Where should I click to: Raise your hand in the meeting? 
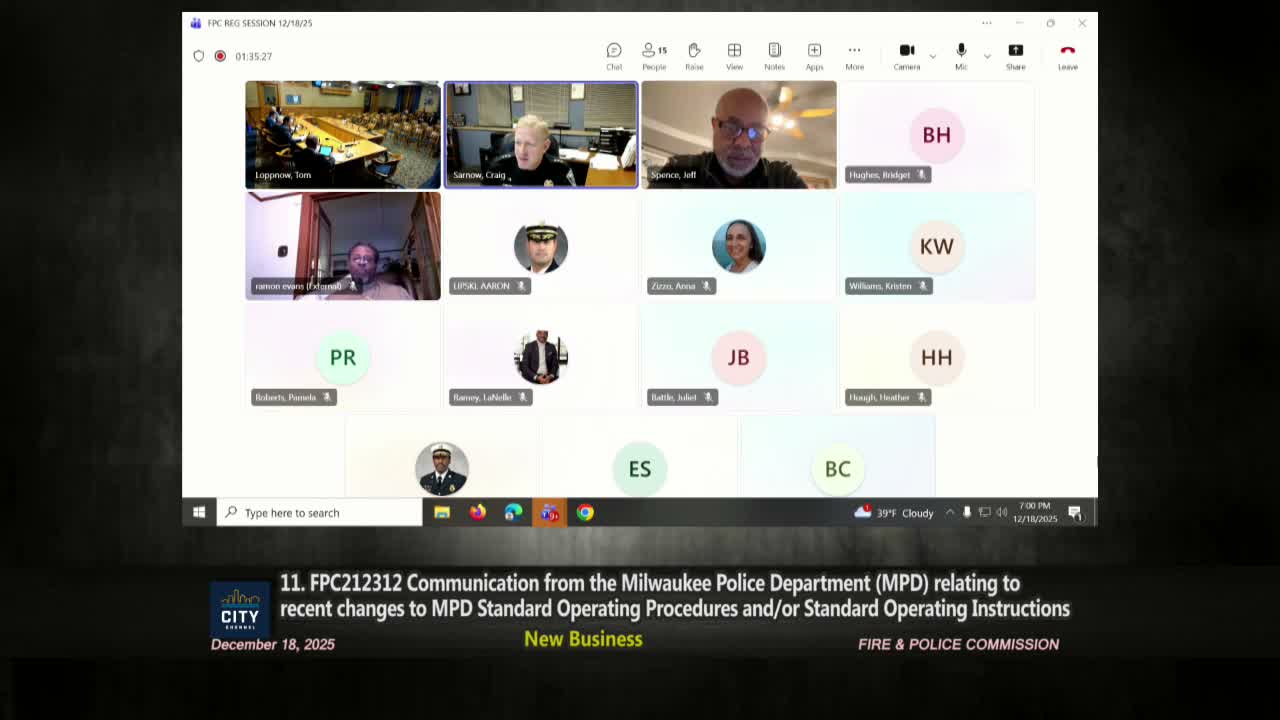[694, 56]
